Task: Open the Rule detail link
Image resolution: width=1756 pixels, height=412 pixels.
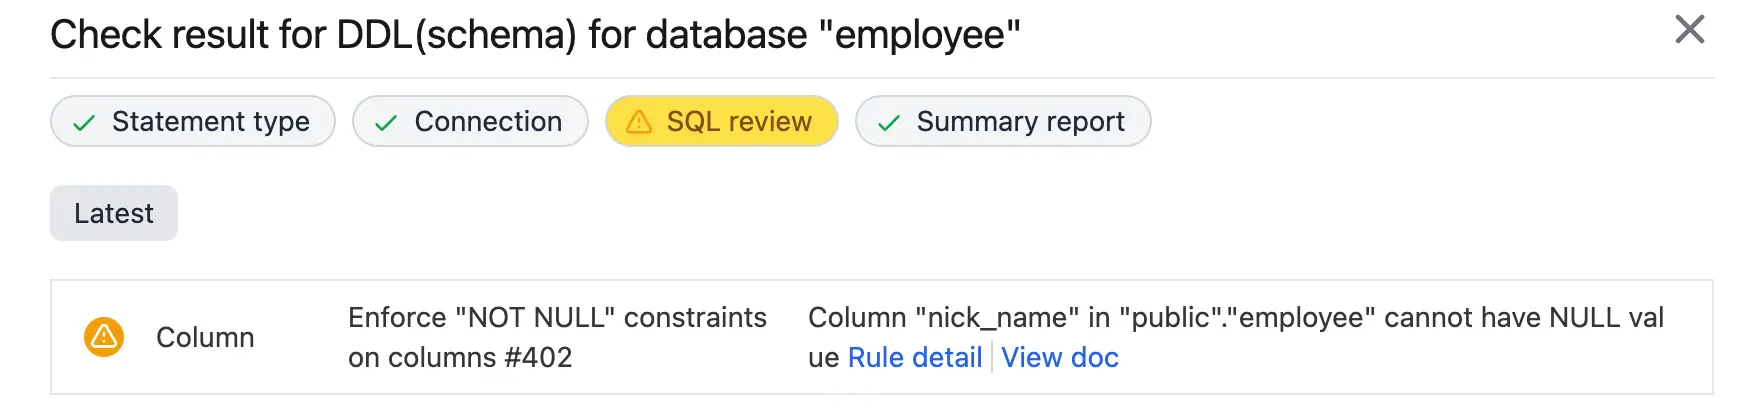Action: (915, 358)
